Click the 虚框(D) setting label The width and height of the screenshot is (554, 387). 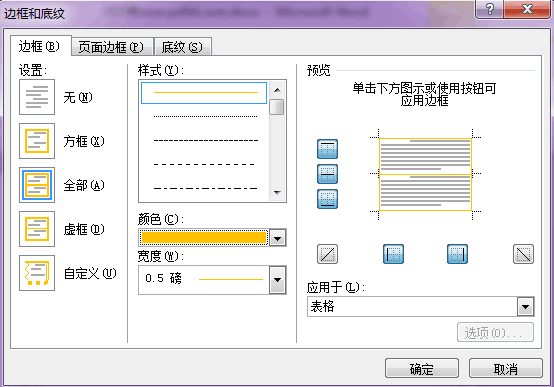[x=84, y=229]
